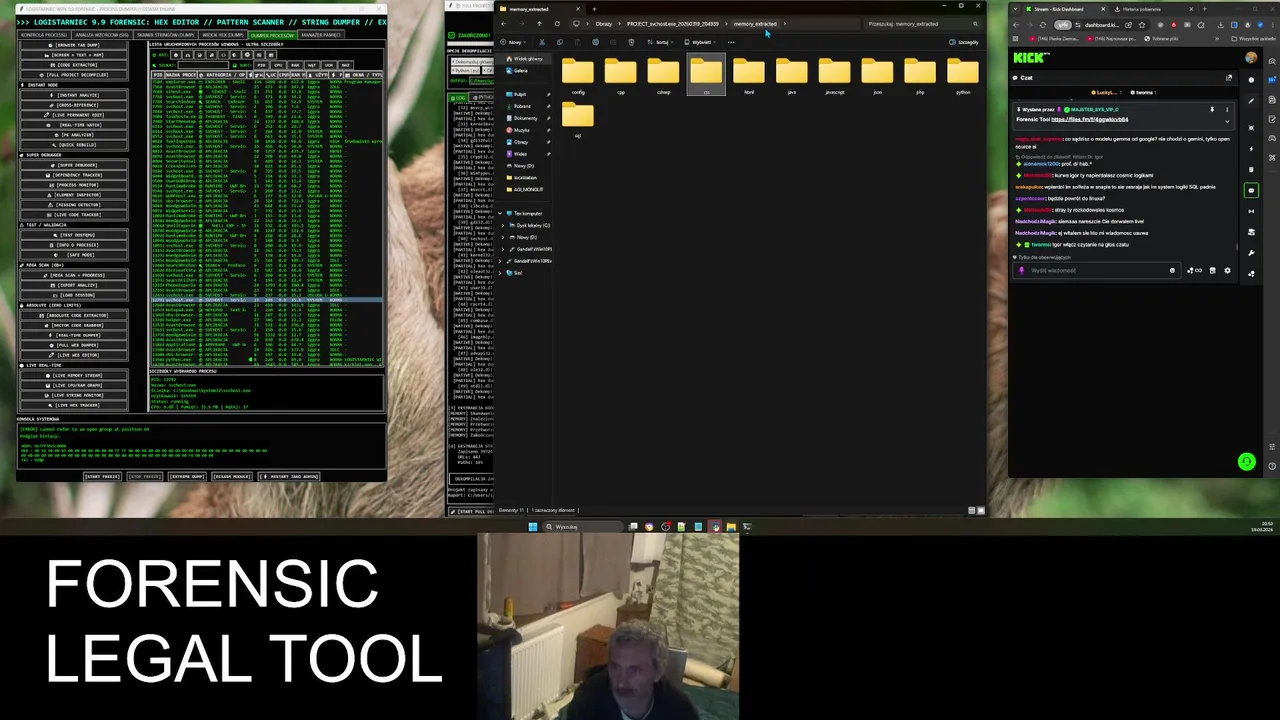
Task: Open the json folder
Action: pos(877,76)
